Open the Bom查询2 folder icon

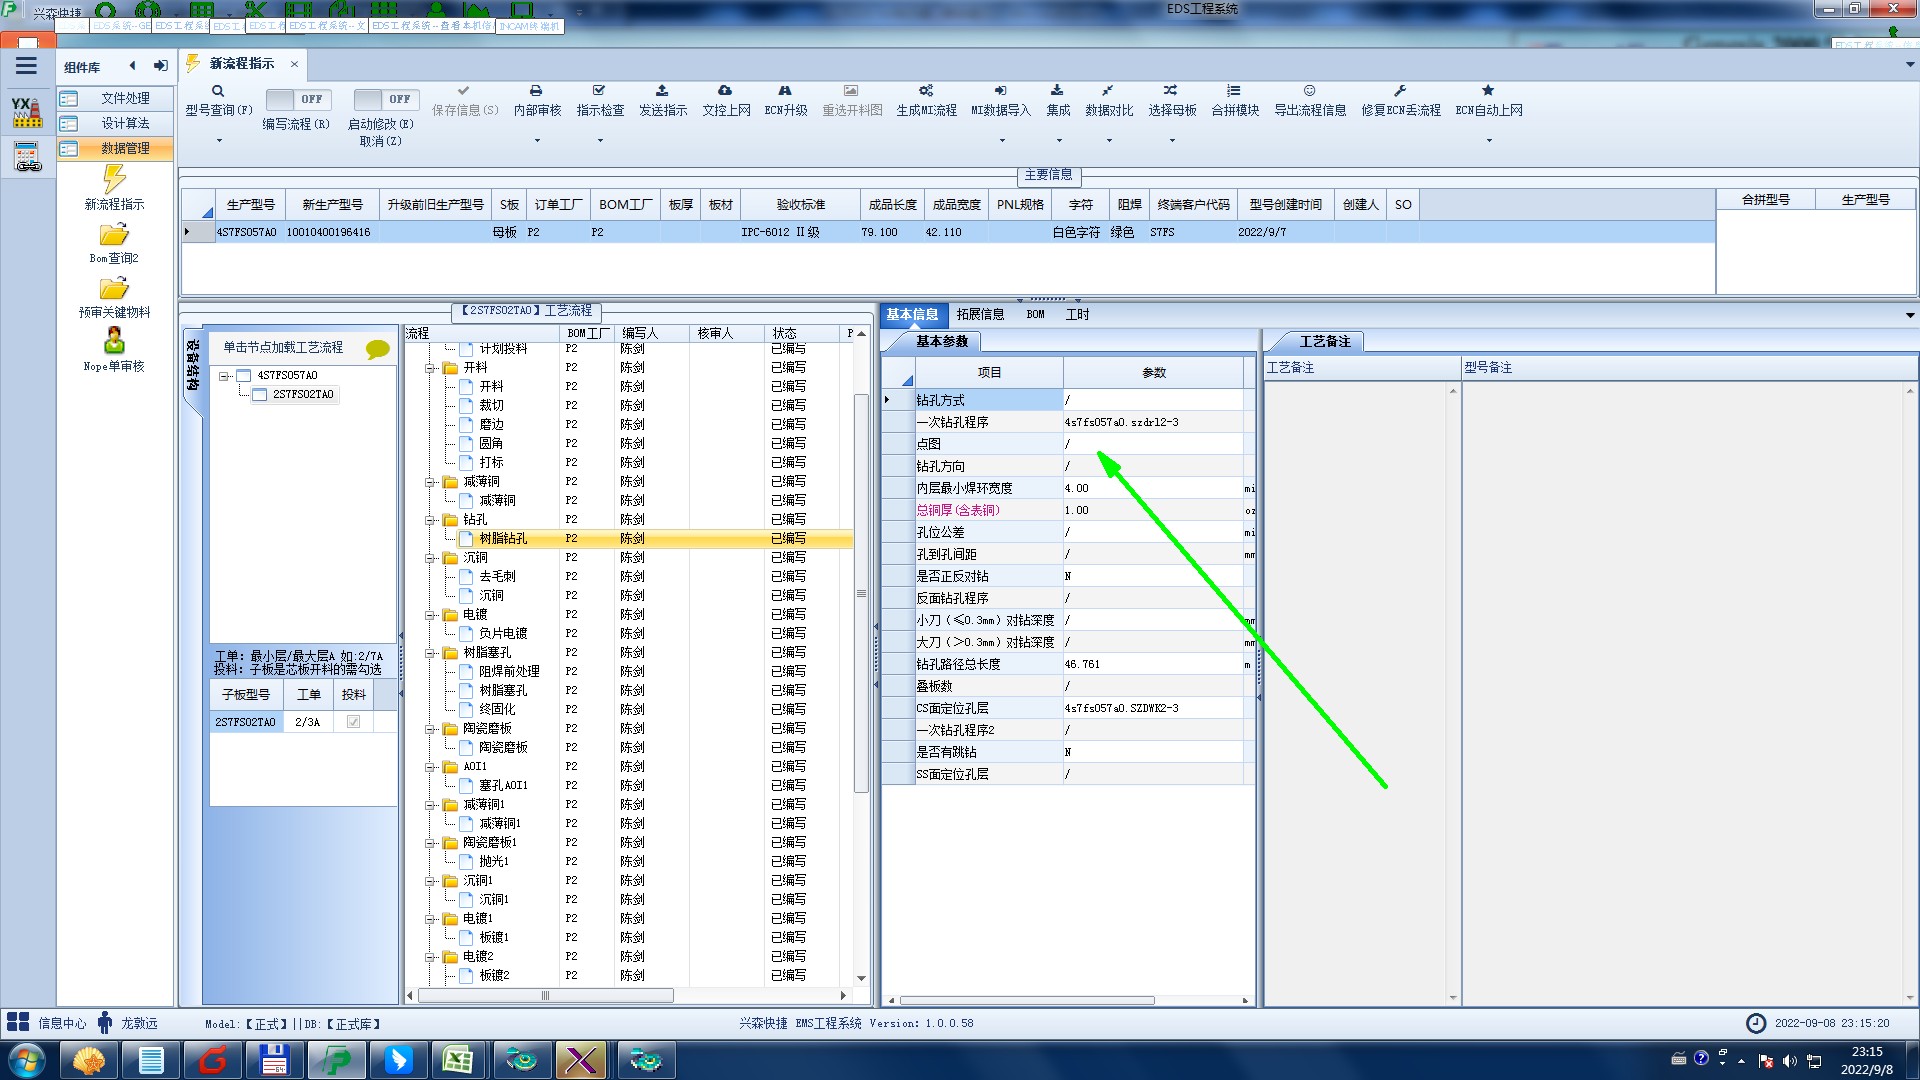(x=114, y=235)
